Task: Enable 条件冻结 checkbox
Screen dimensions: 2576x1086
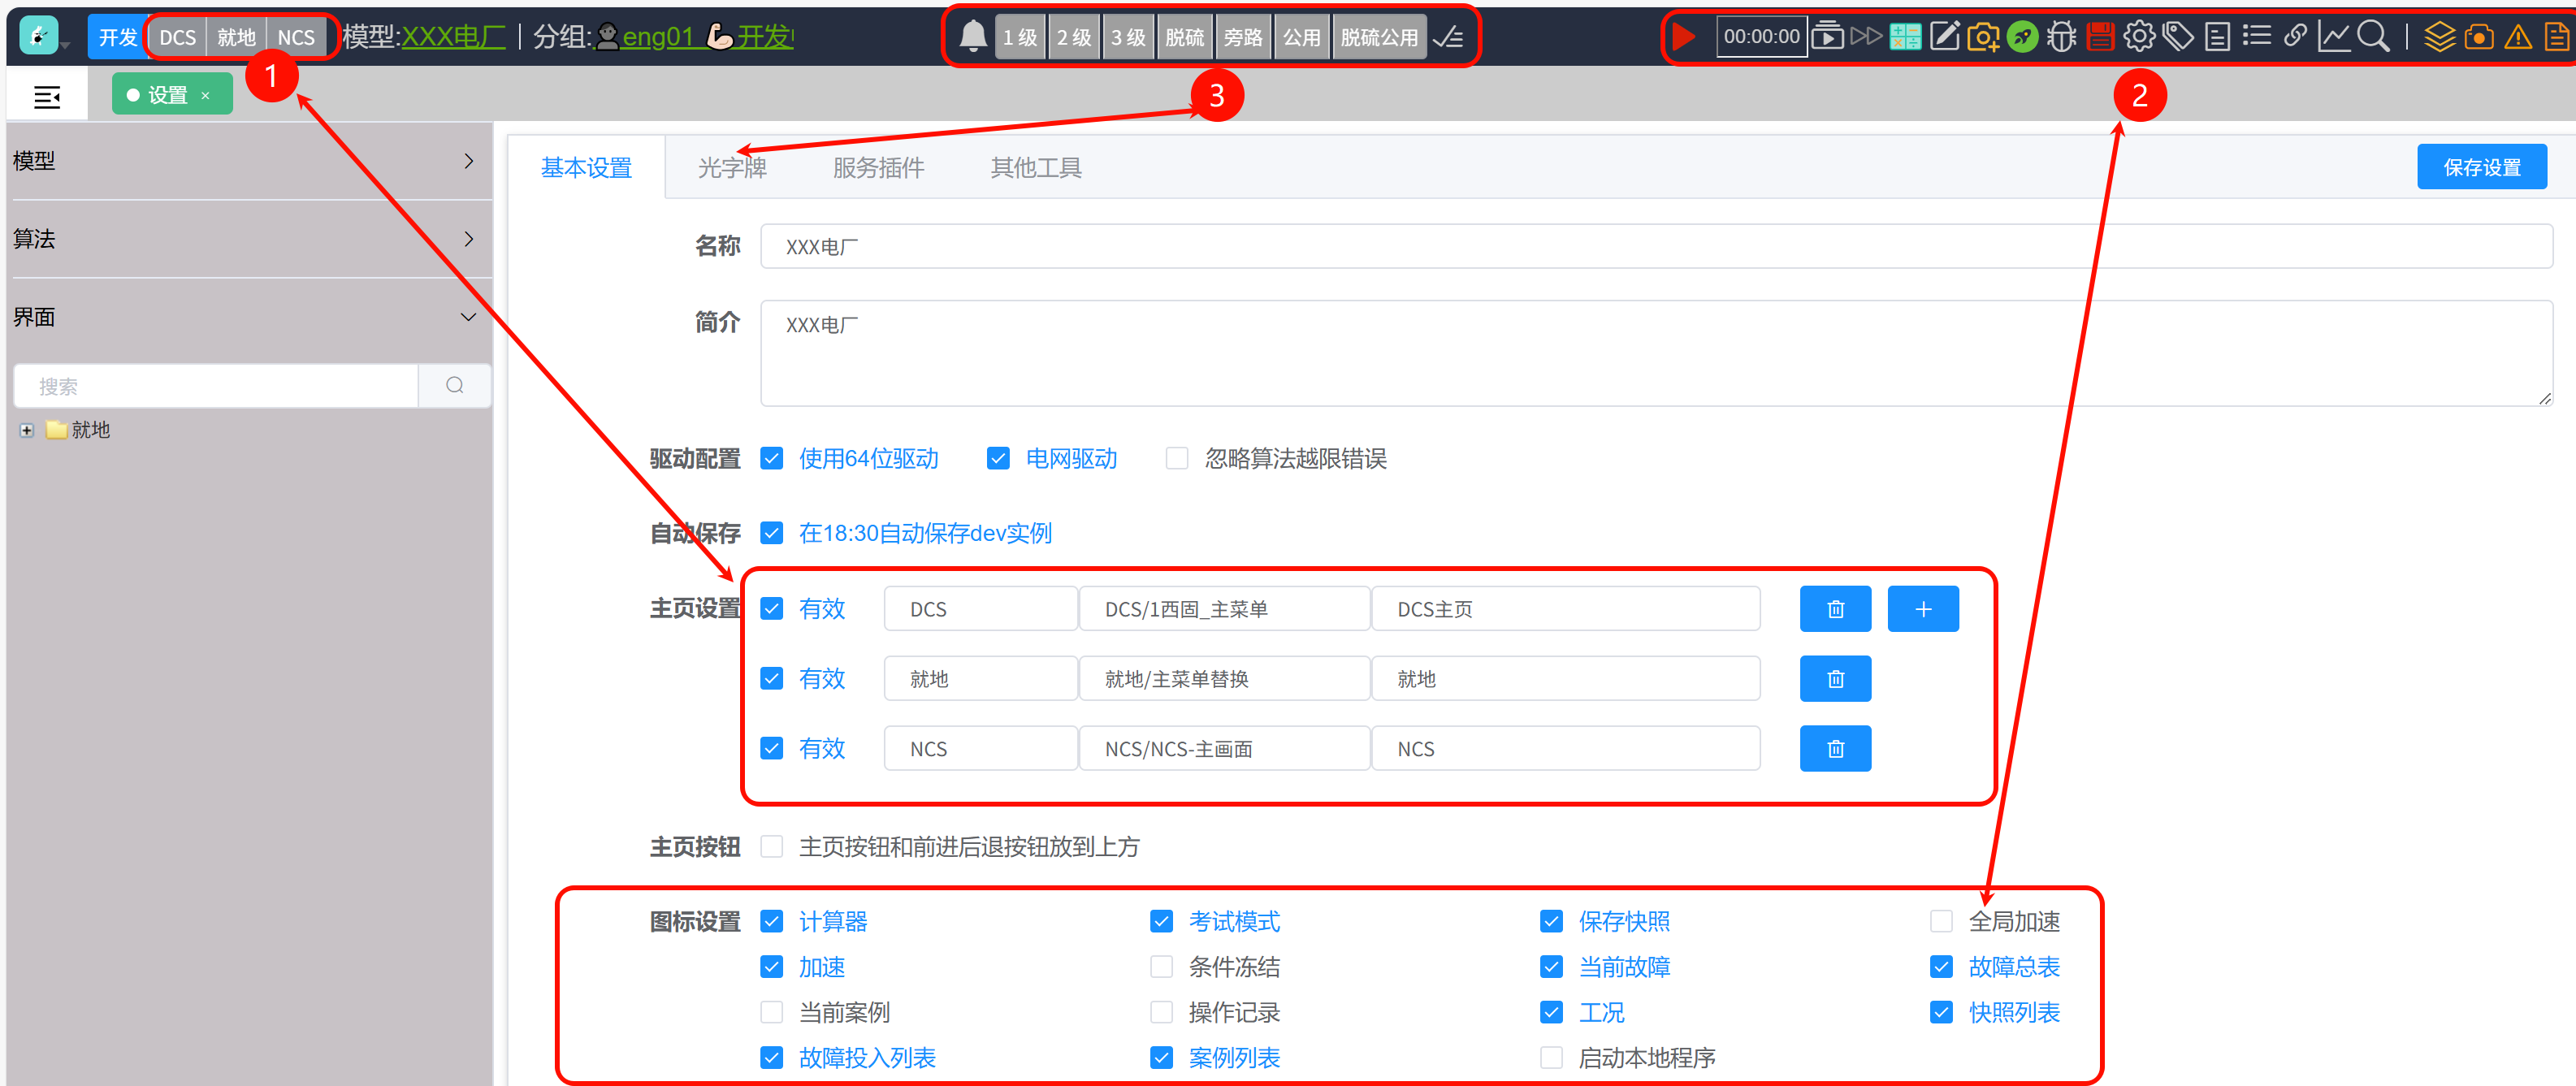Action: (x=1161, y=967)
